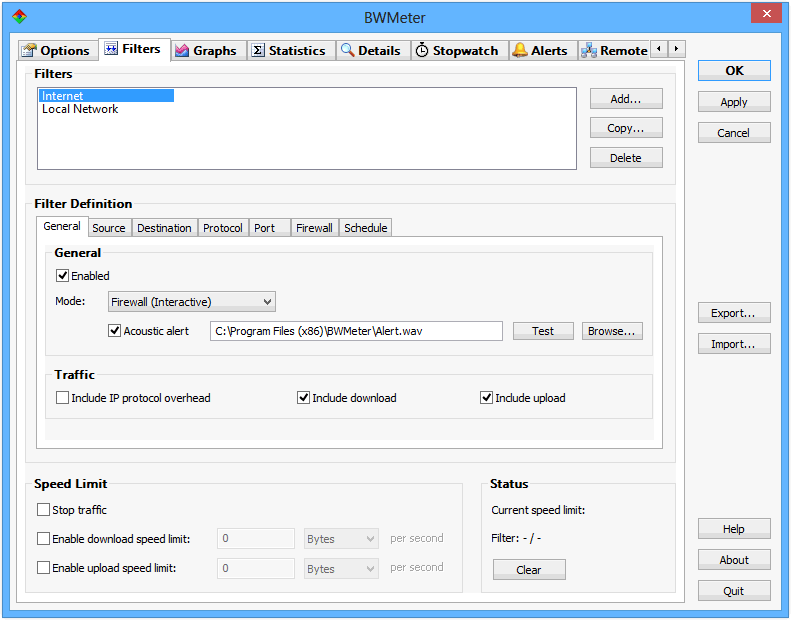This screenshot has width=791, height=620.
Task: Enable download speed limit checkbox
Action: point(43,539)
